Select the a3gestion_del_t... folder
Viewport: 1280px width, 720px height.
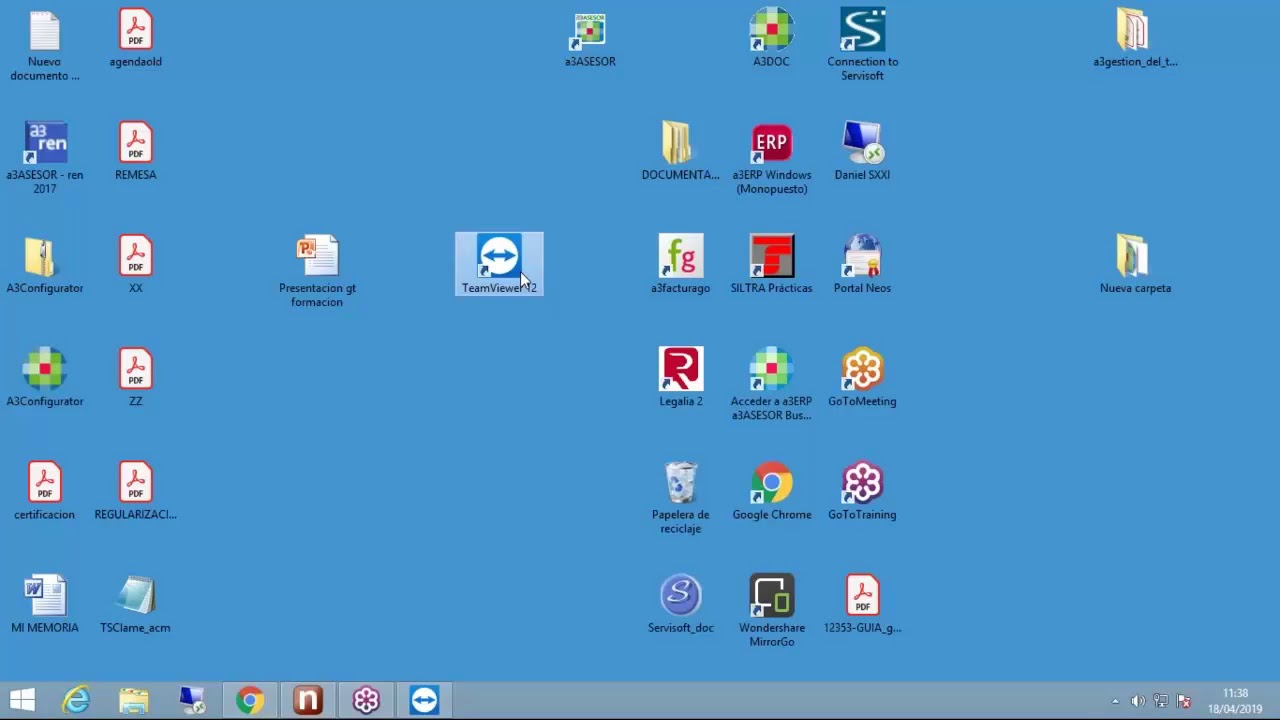1135,40
